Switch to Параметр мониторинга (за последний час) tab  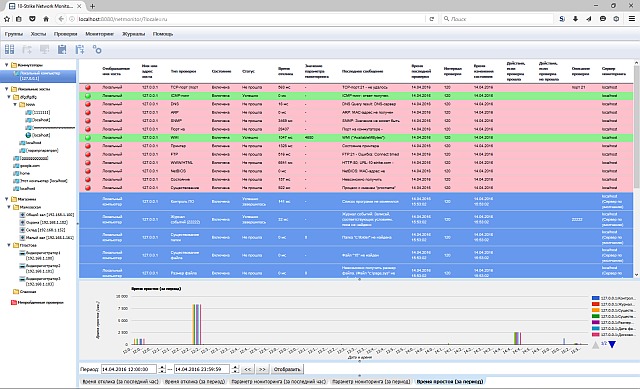click(279, 382)
